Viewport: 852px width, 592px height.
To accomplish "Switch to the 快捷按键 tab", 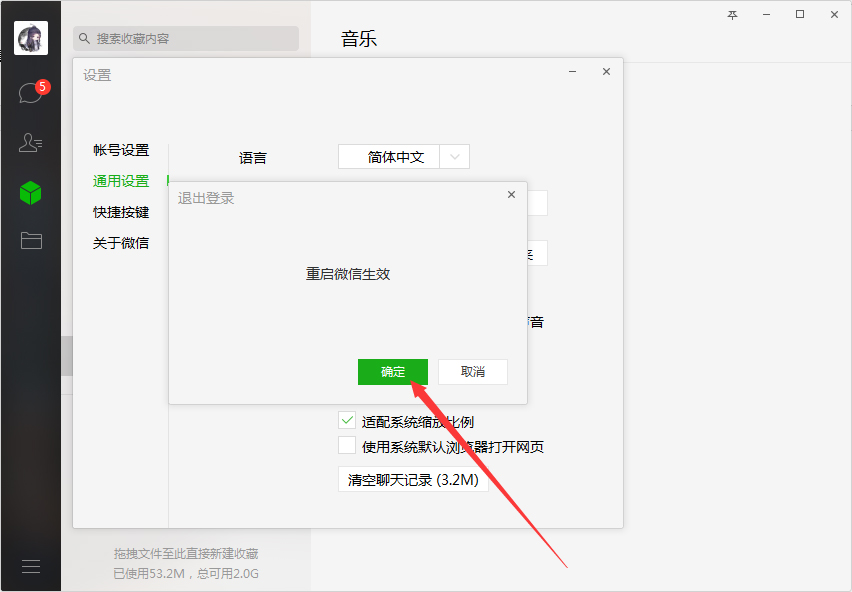I will tap(121, 212).
